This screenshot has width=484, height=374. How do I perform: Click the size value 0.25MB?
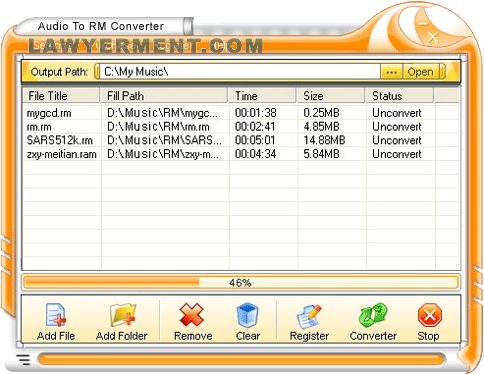click(x=321, y=113)
